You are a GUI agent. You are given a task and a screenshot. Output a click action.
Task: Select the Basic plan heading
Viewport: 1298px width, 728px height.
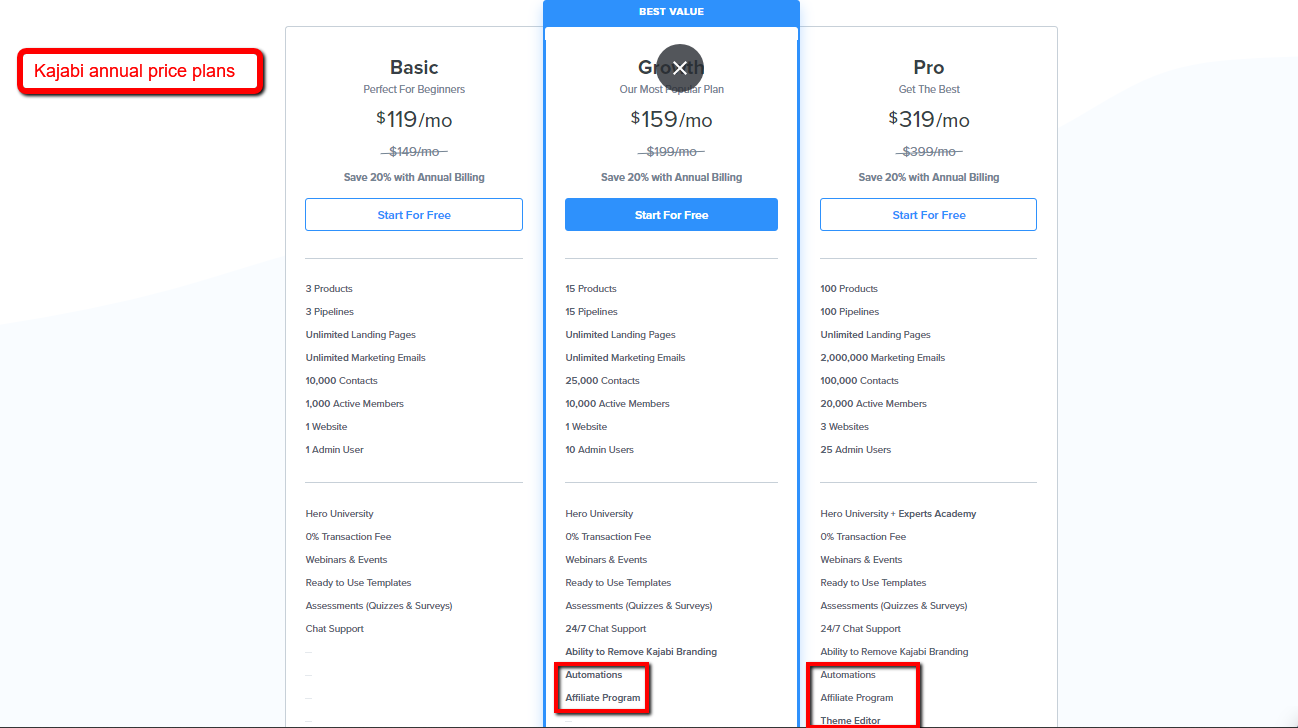[414, 67]
